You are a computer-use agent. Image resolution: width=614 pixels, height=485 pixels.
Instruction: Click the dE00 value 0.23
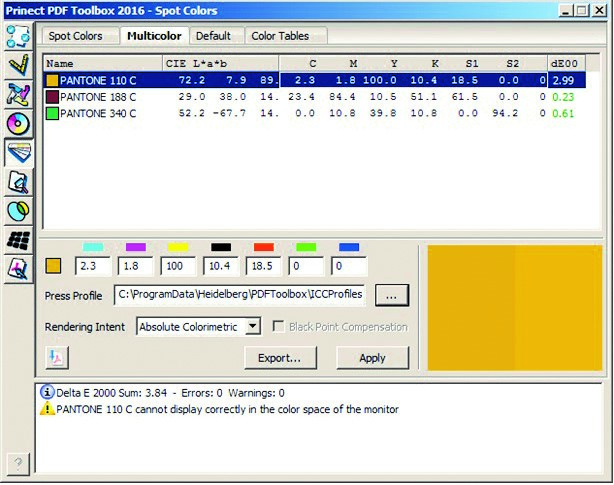pos(563,97)
